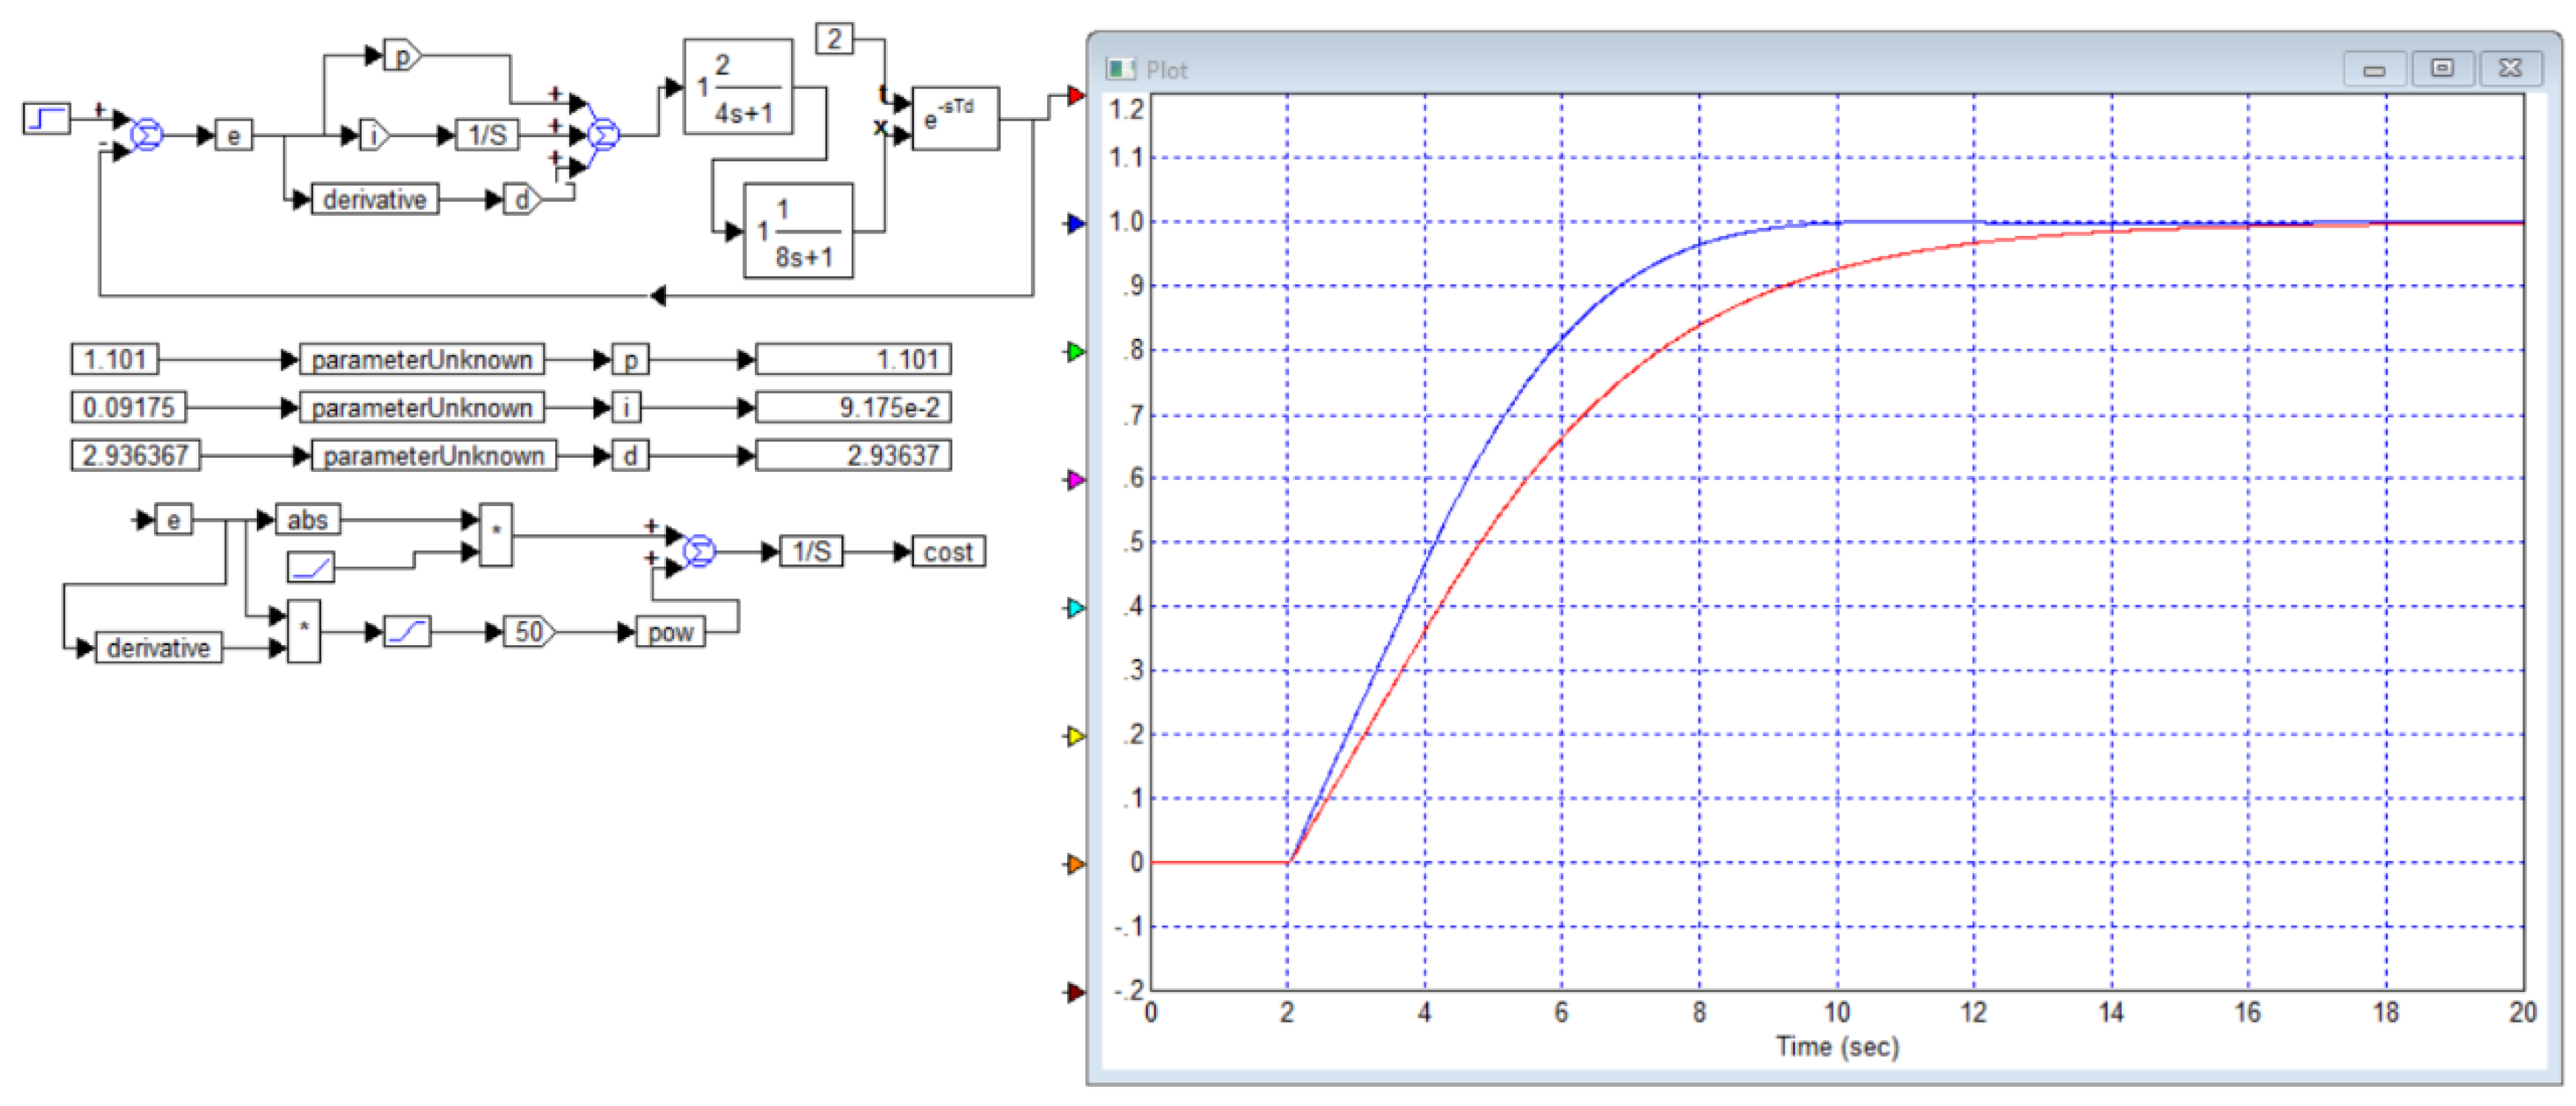Click the limiter block before gain 50
This screenshot has width=2576, height=1106.
point(407,632)
